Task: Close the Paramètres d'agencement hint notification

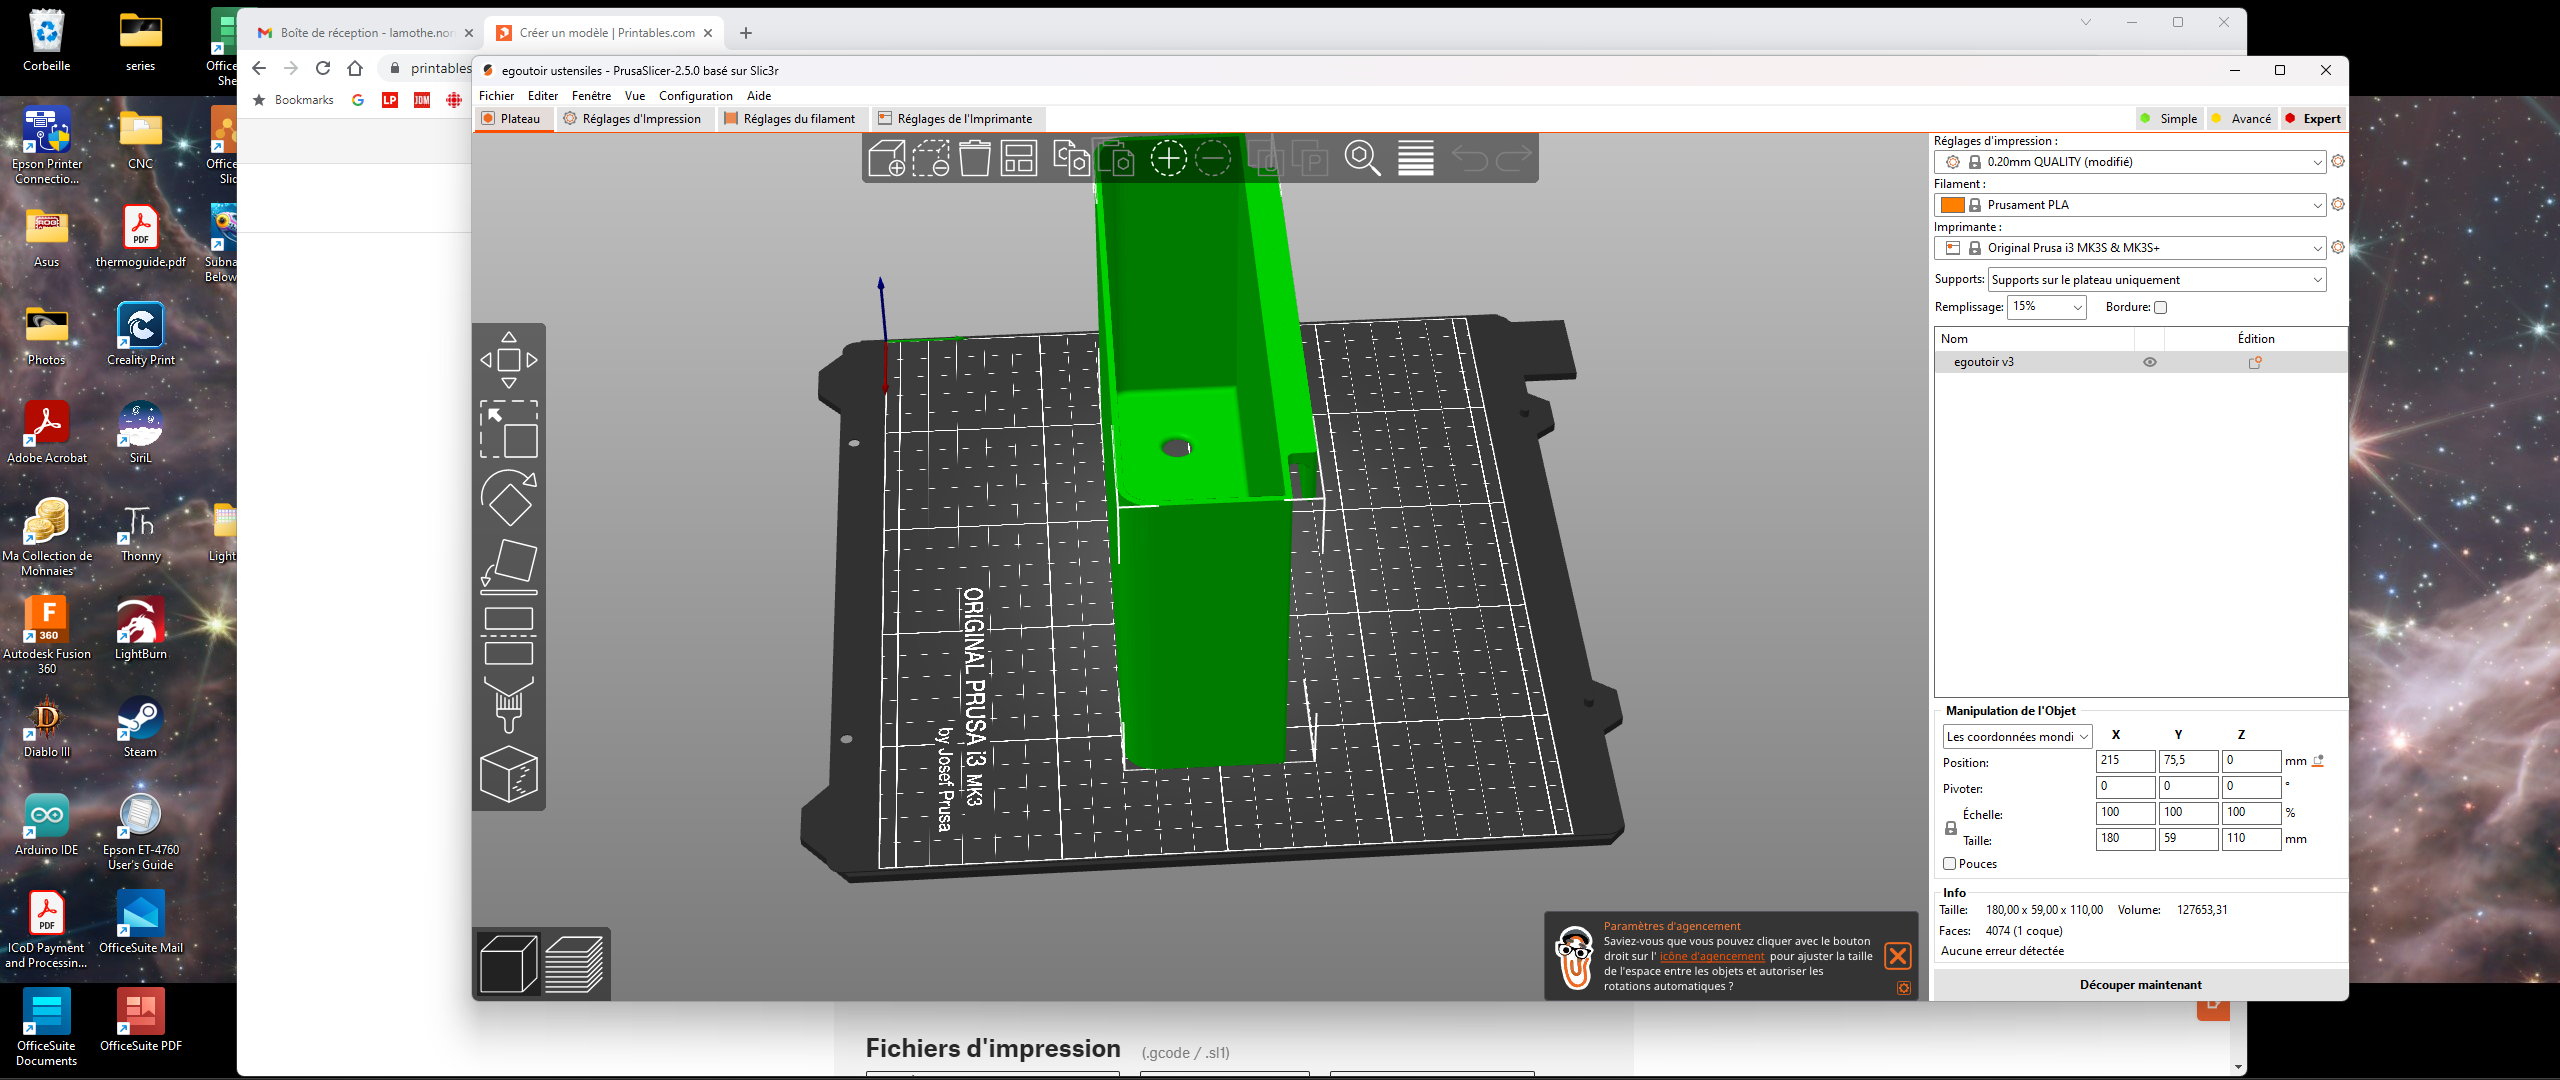Action: point(1898,956)
